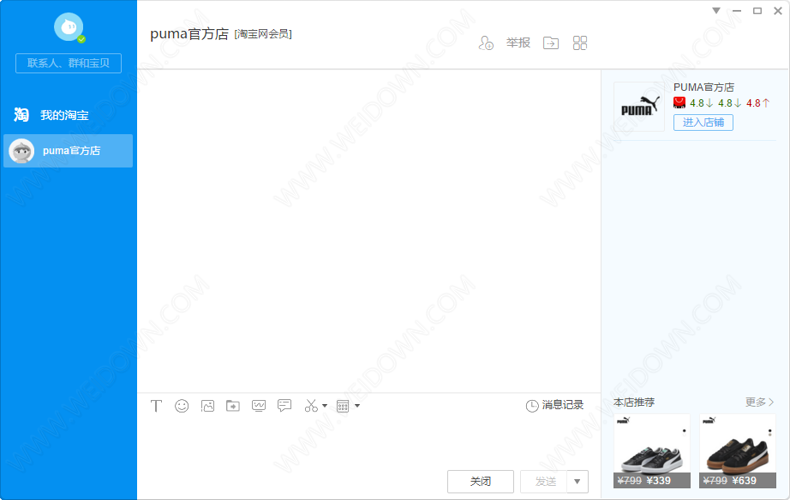Click the add friend icon in header
This screenshot has width=790, height=500.
pyautogui.click(x=486, y=43)
